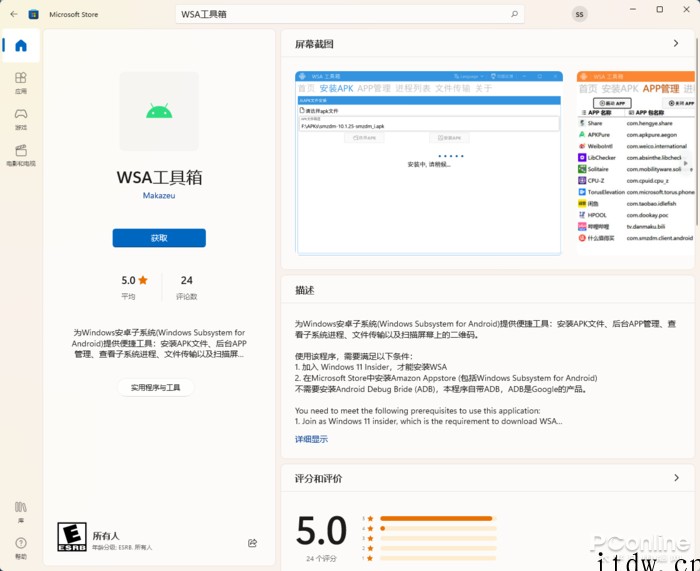
Task: Open the SS user profile avatar
Action: click(579, 14)
